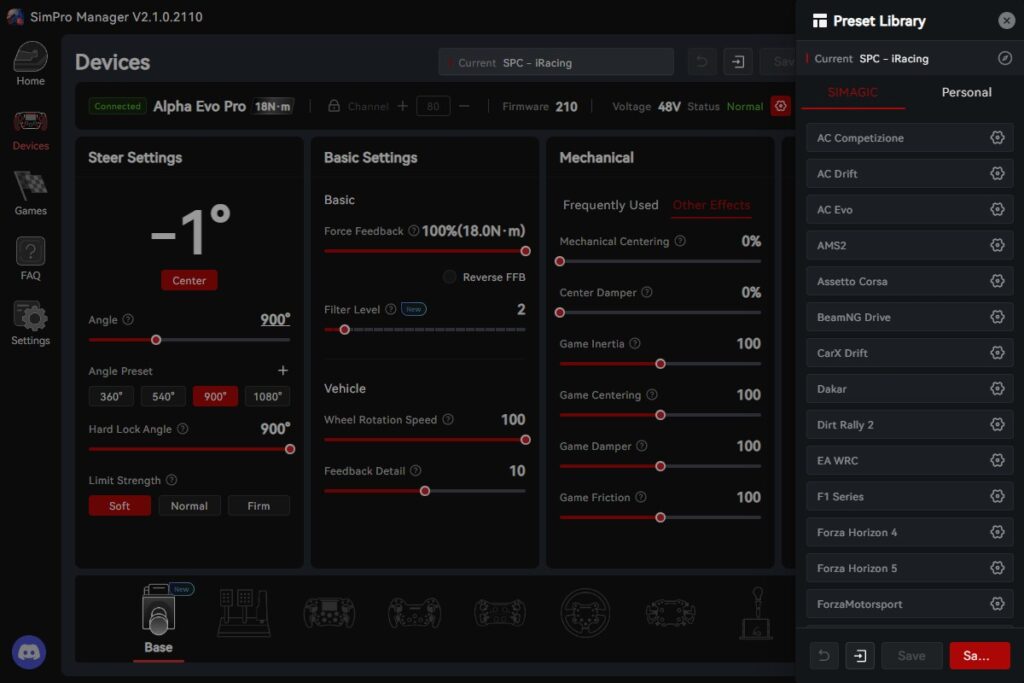Open Home from the sidebar
Screen dimensions: 1024x683
30,64
